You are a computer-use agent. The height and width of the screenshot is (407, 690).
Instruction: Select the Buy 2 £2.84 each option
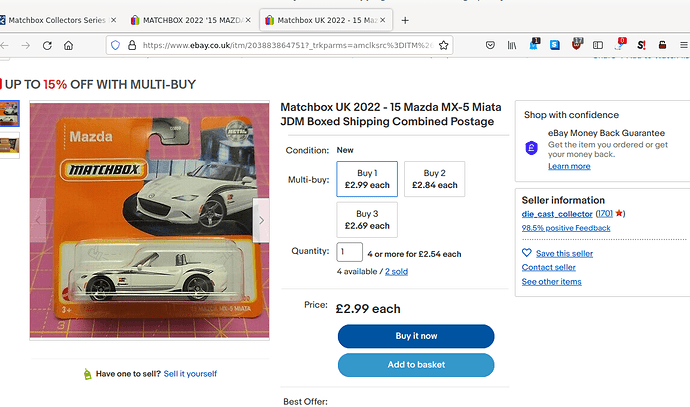(x=434, y=179)
